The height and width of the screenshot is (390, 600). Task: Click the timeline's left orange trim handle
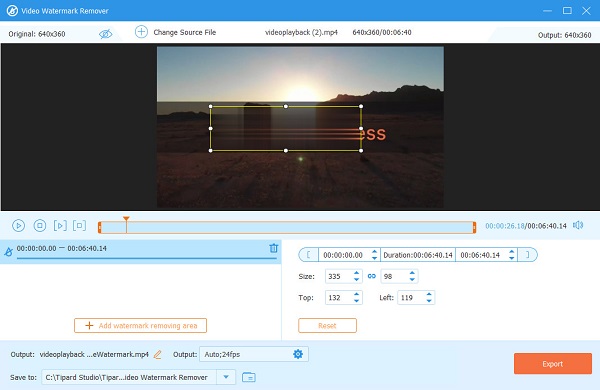tap(100, 227)
